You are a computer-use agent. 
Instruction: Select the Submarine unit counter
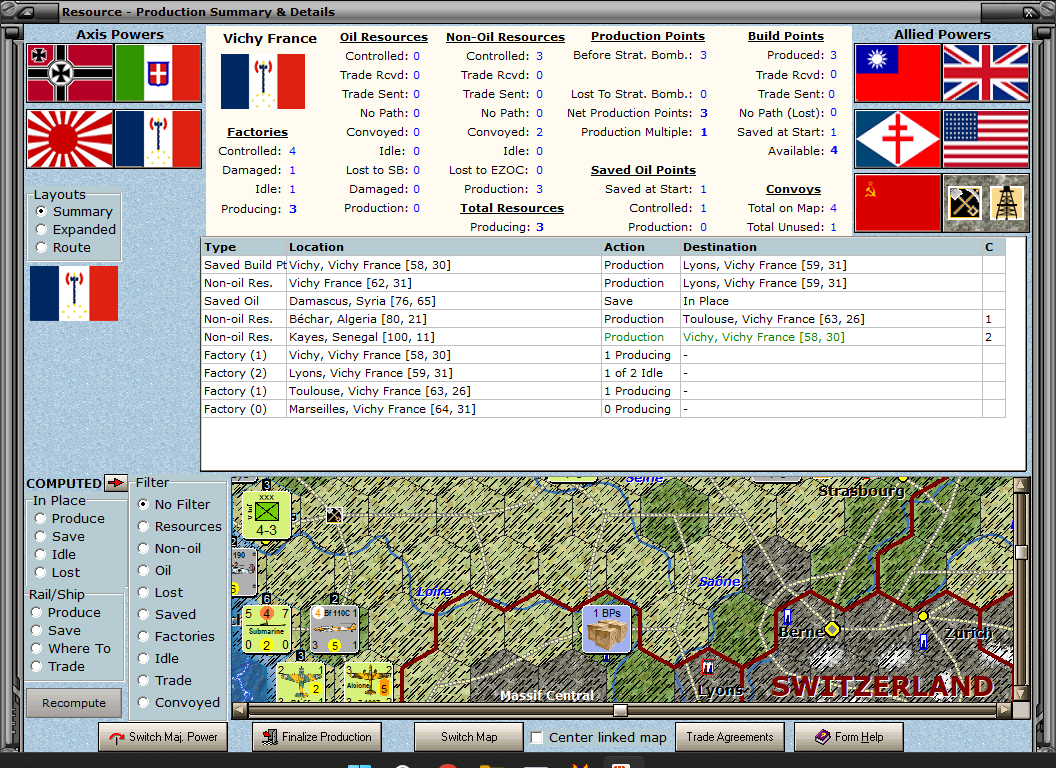coord(267,629)
